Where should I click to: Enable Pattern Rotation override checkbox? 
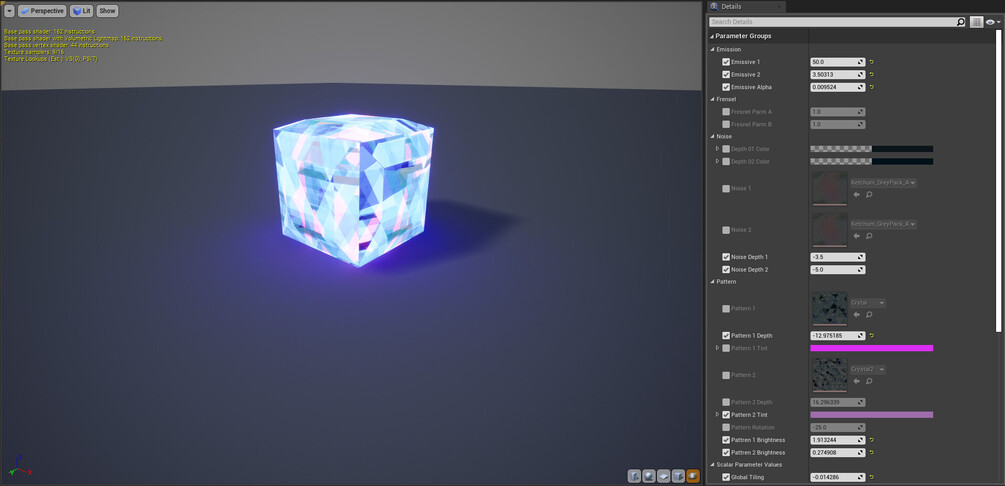pos(726,428)
